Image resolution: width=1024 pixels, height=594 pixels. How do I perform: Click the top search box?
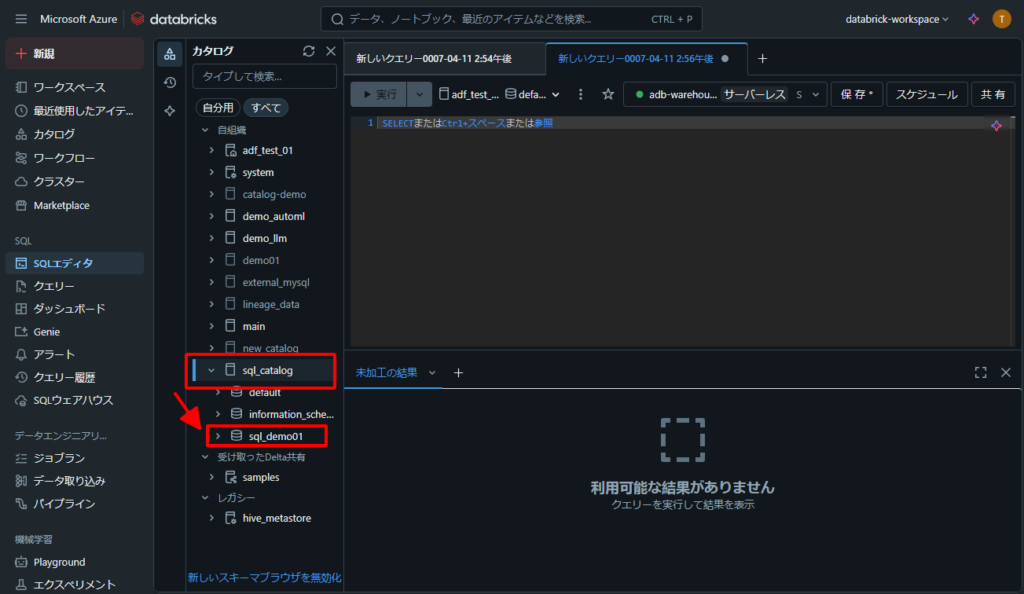click(x=511, y=19)
